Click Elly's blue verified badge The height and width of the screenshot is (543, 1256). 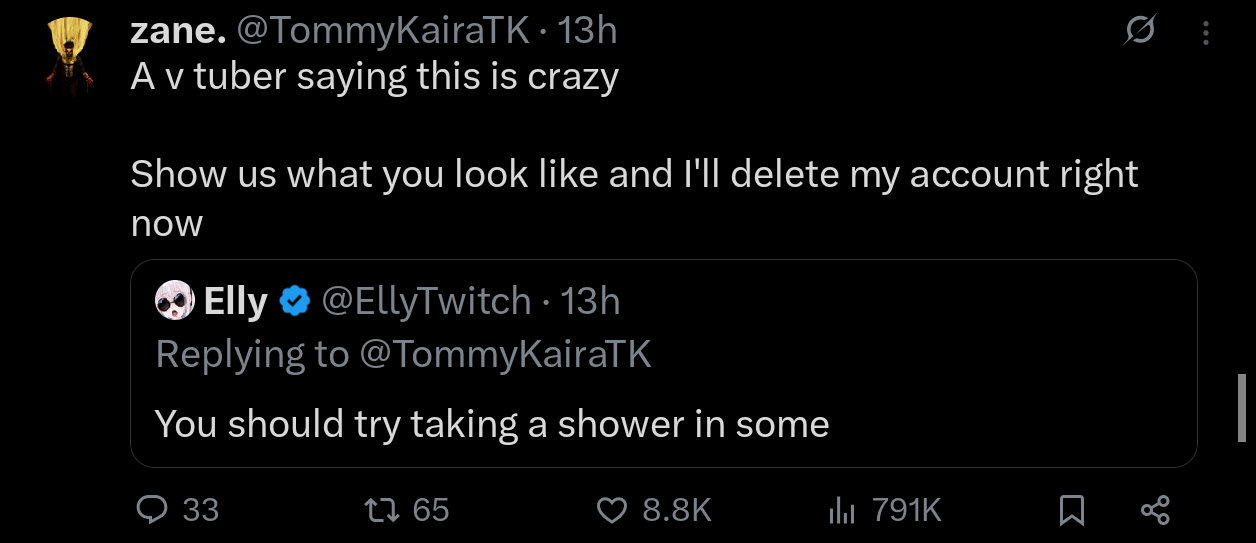[294, 301]
